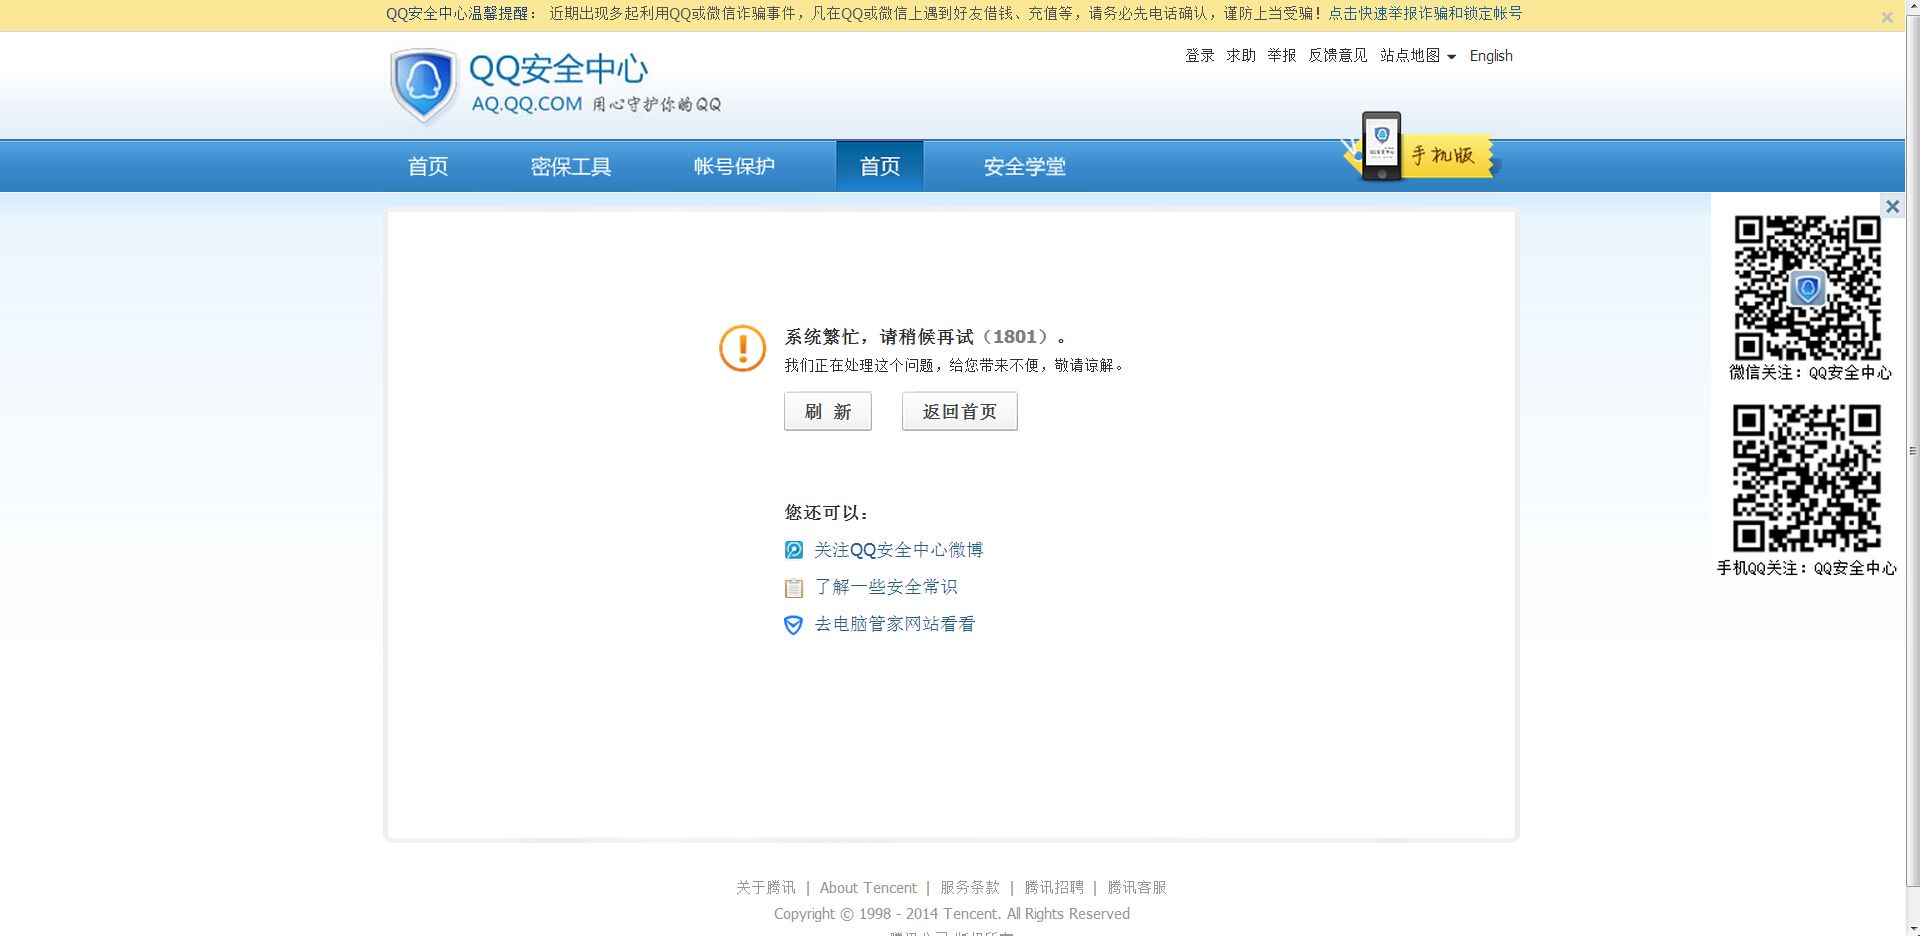Viewport: 1920px width, 936px height.
Task: Select the highlighted 首页 navigation tab
Action: tap(879, 166)
